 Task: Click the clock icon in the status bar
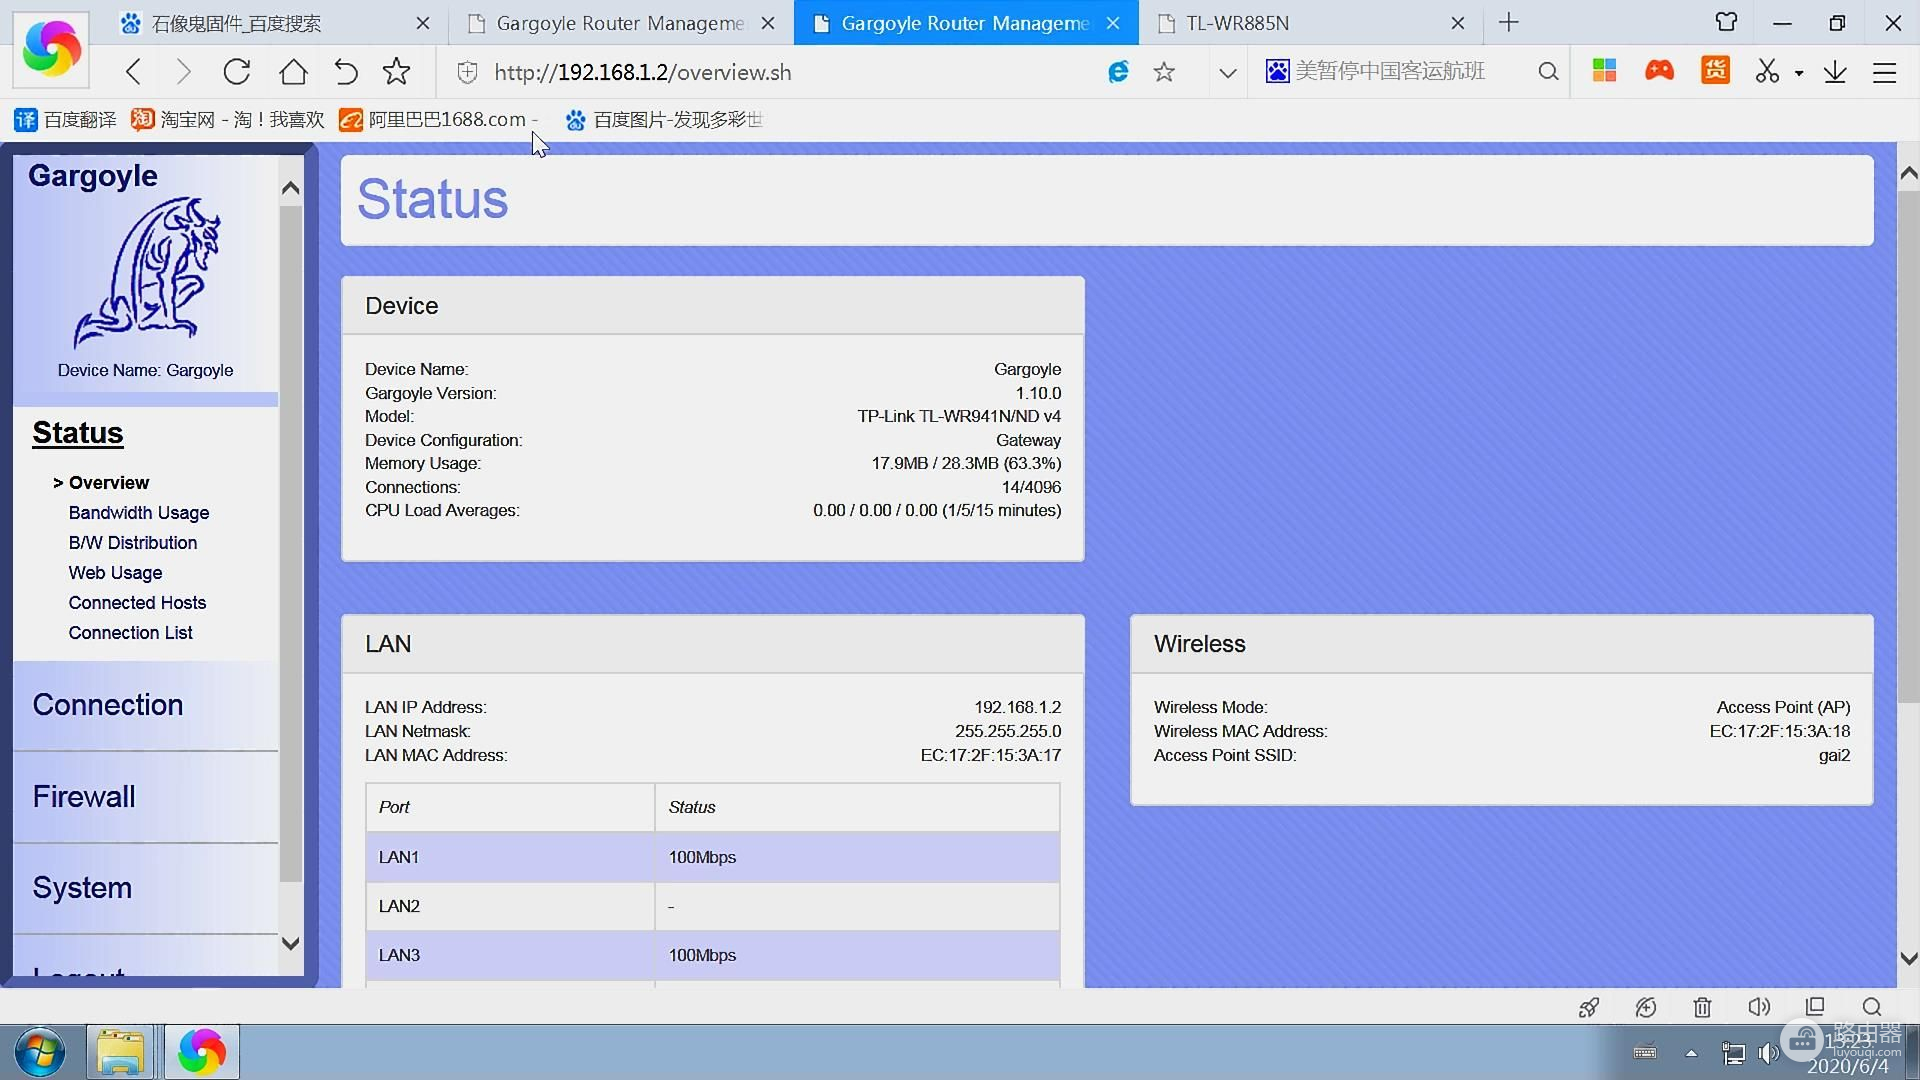pos(1646,1007)
